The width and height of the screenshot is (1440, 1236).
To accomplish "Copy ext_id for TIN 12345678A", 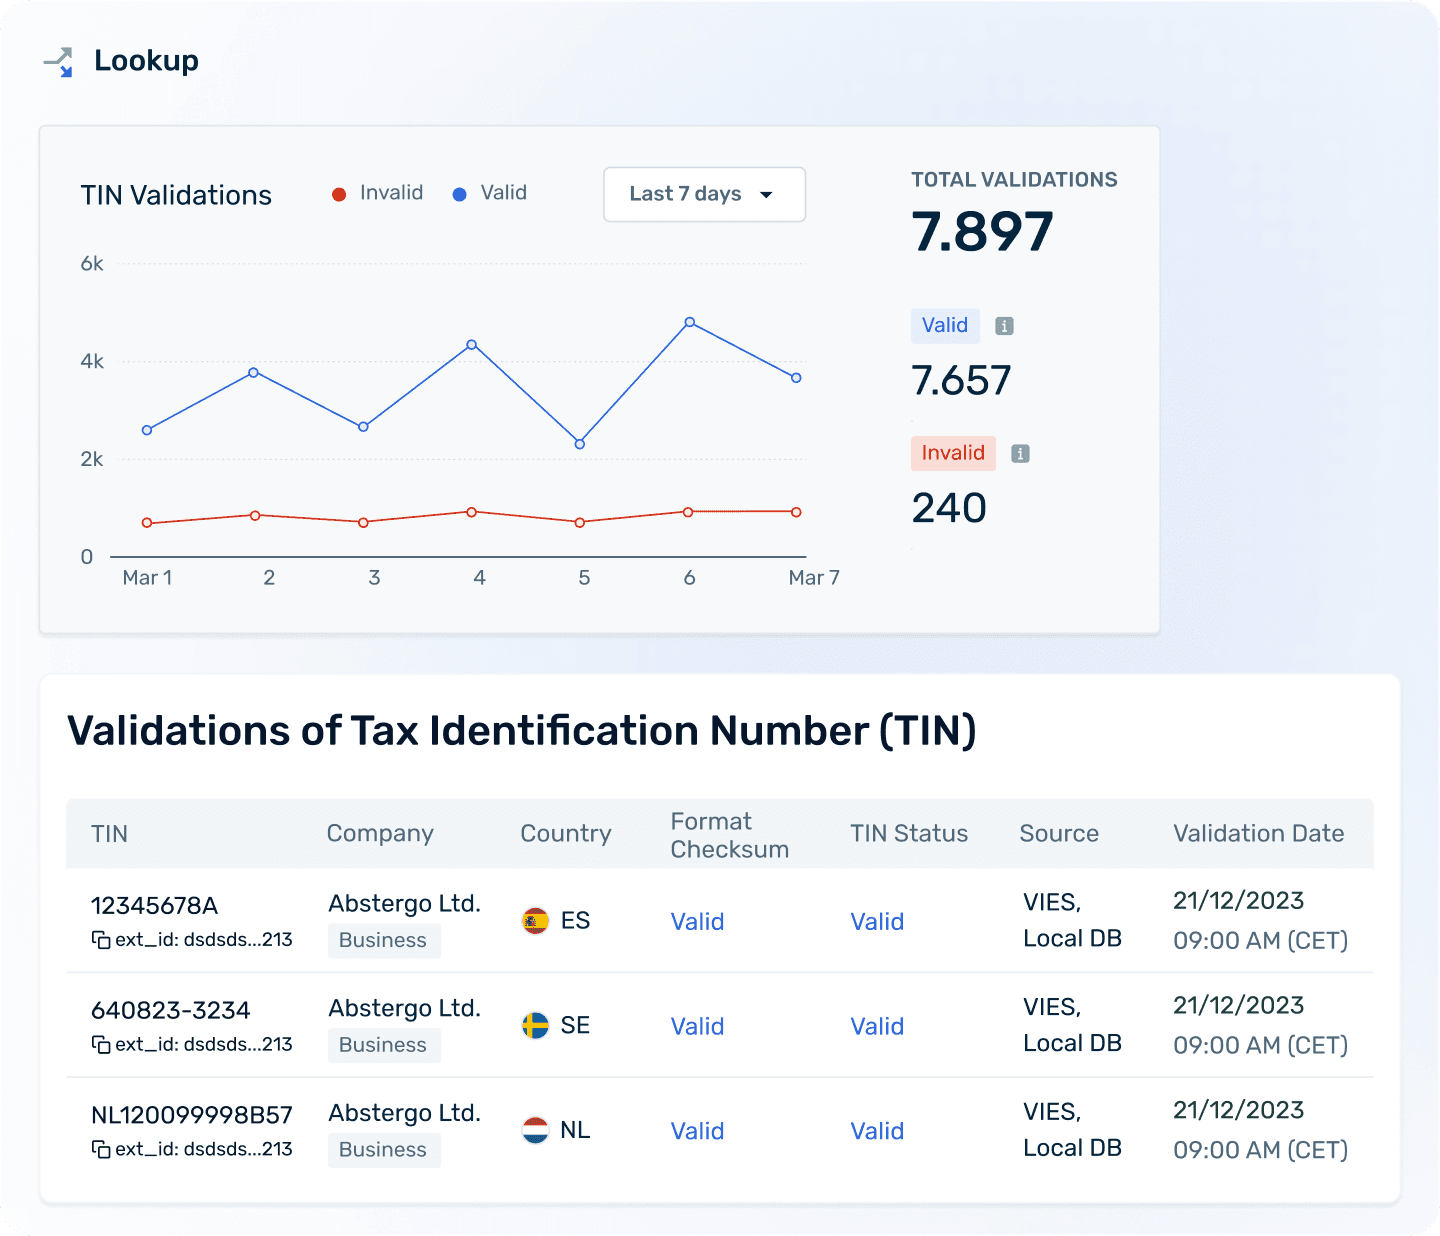I will point(101,940).
